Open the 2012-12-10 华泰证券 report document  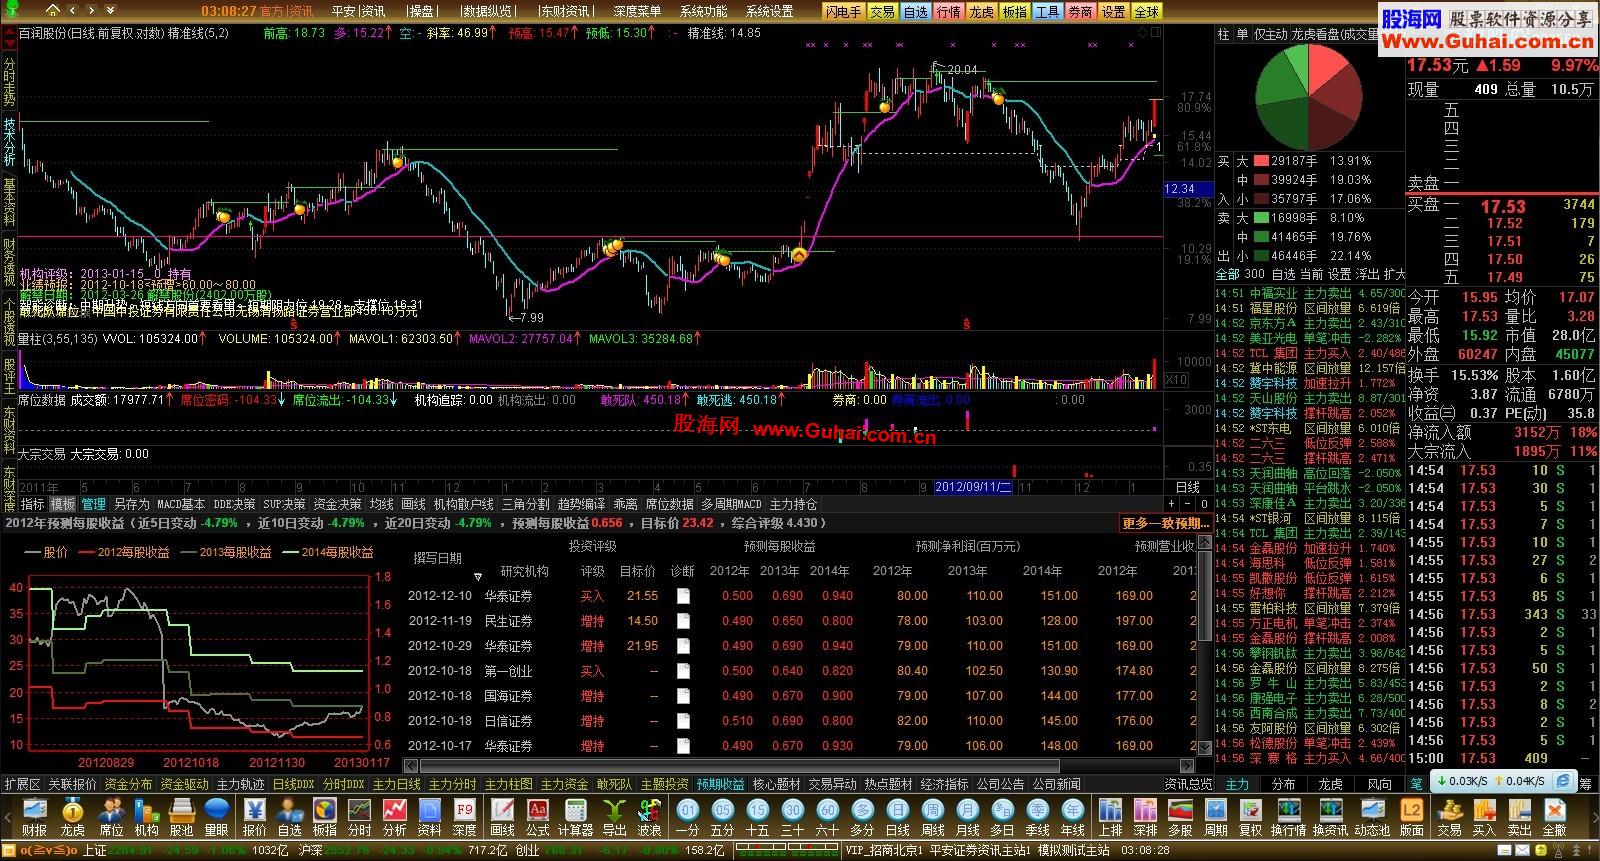point(683,596)
